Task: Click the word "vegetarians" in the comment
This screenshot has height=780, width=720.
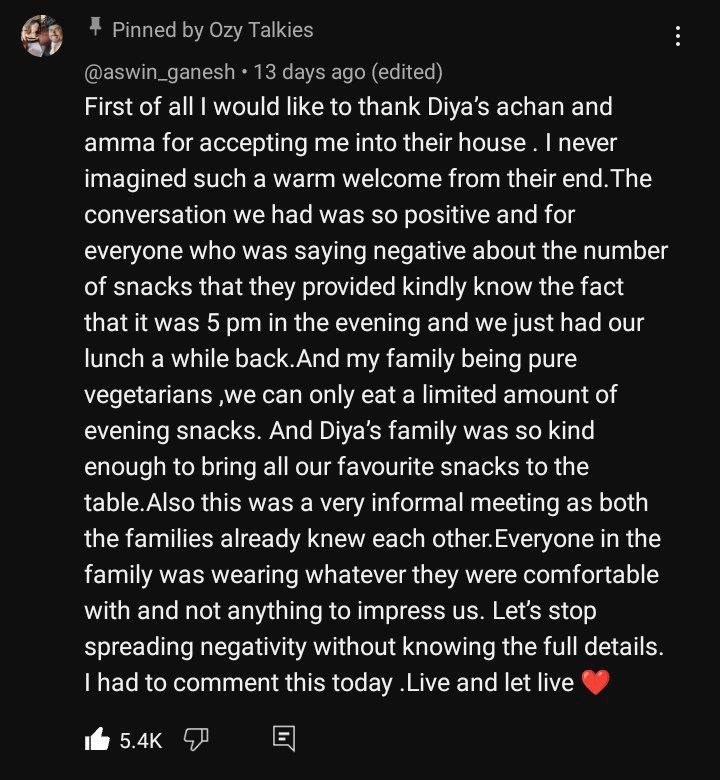Action: pyautogui.click(x=149, y=395)
